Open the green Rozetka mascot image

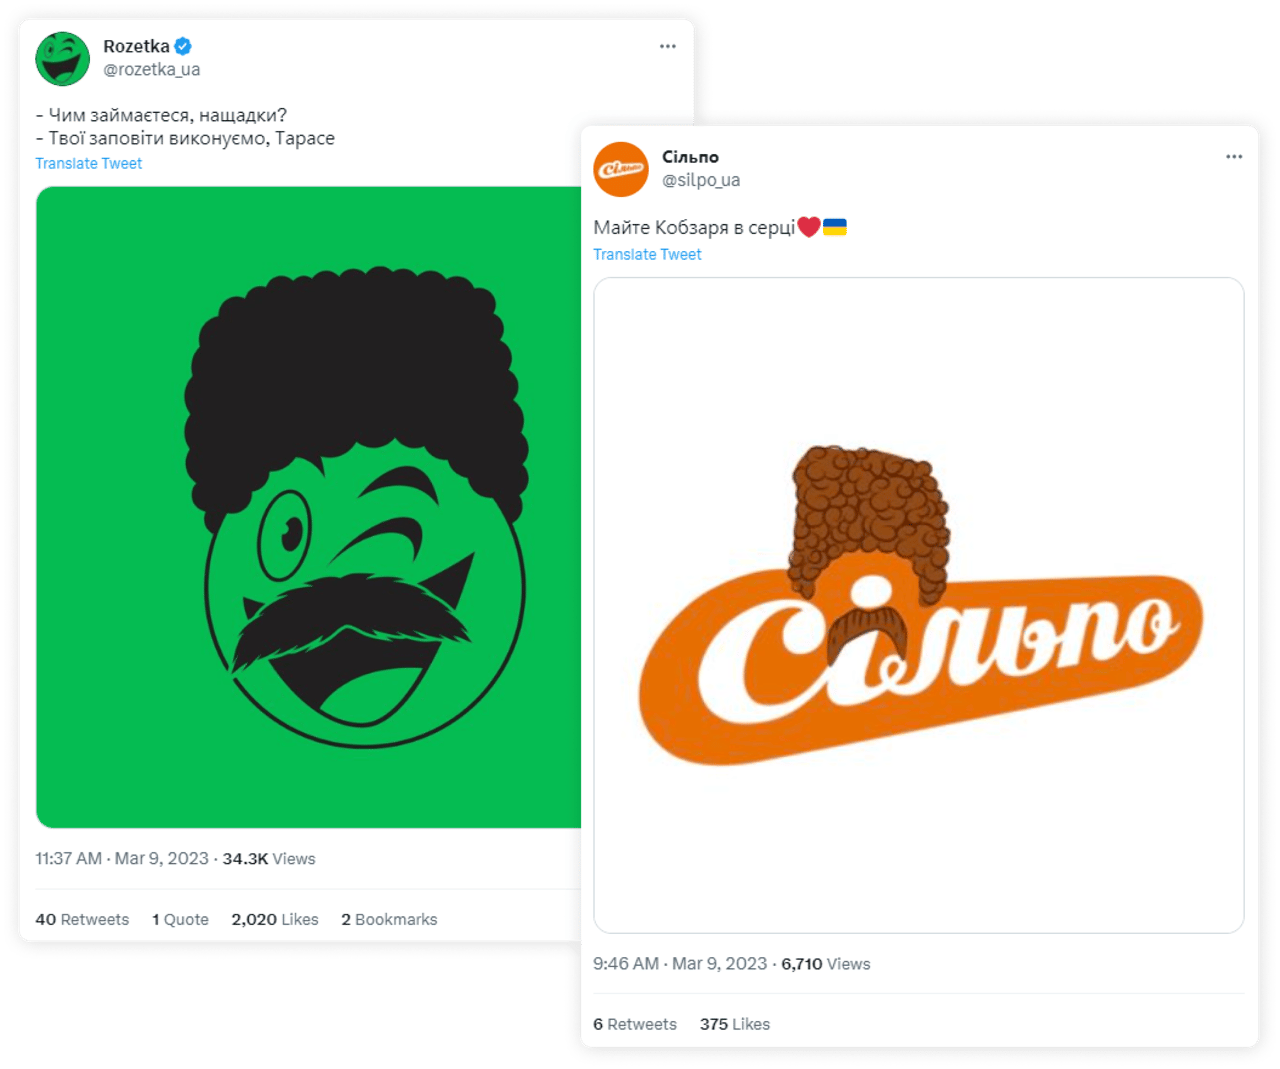308,507
